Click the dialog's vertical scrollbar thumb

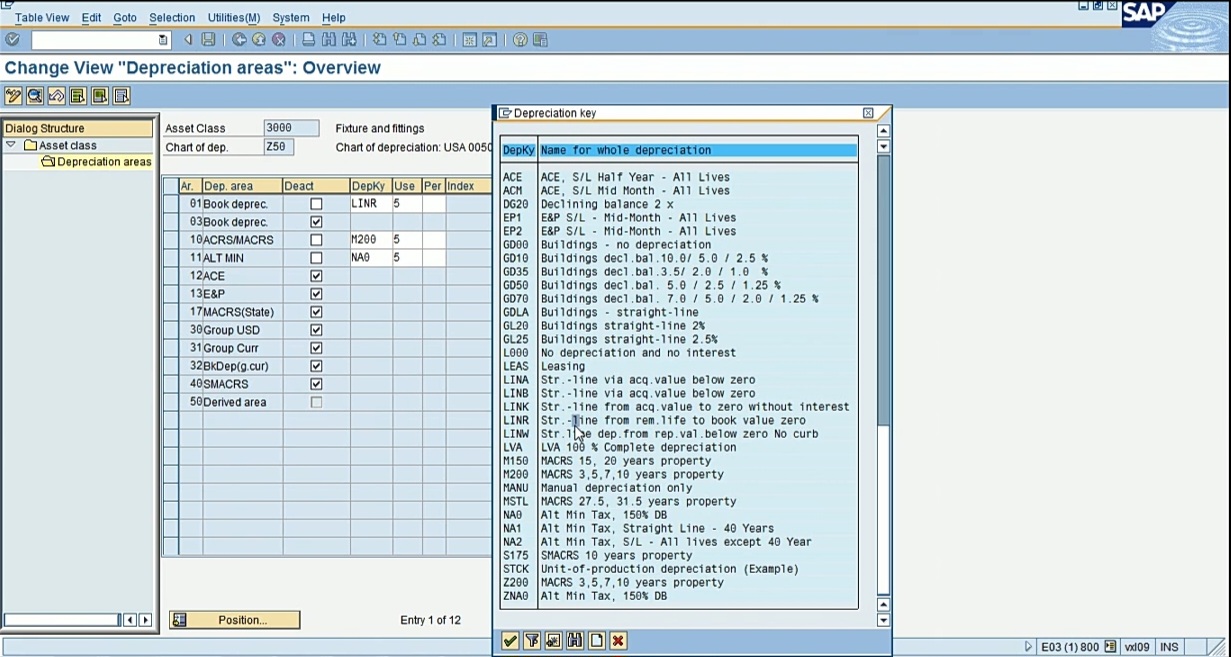(883, 290)
